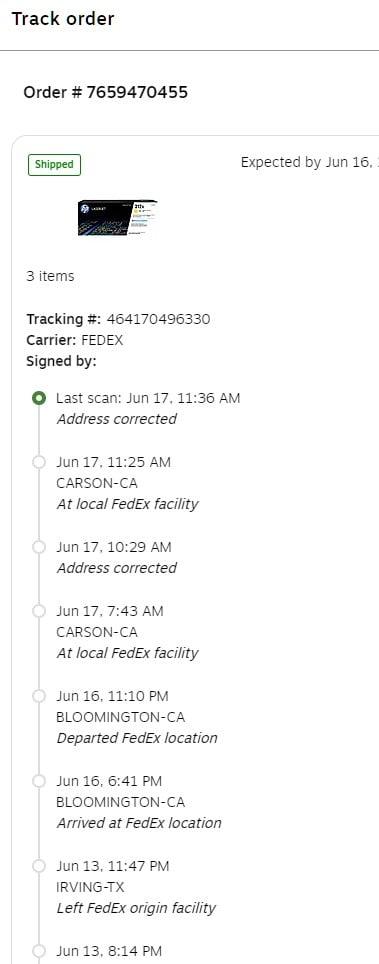Click the Signed by label
The height and width of the screenshot is (964, 379).
[61, 362]
